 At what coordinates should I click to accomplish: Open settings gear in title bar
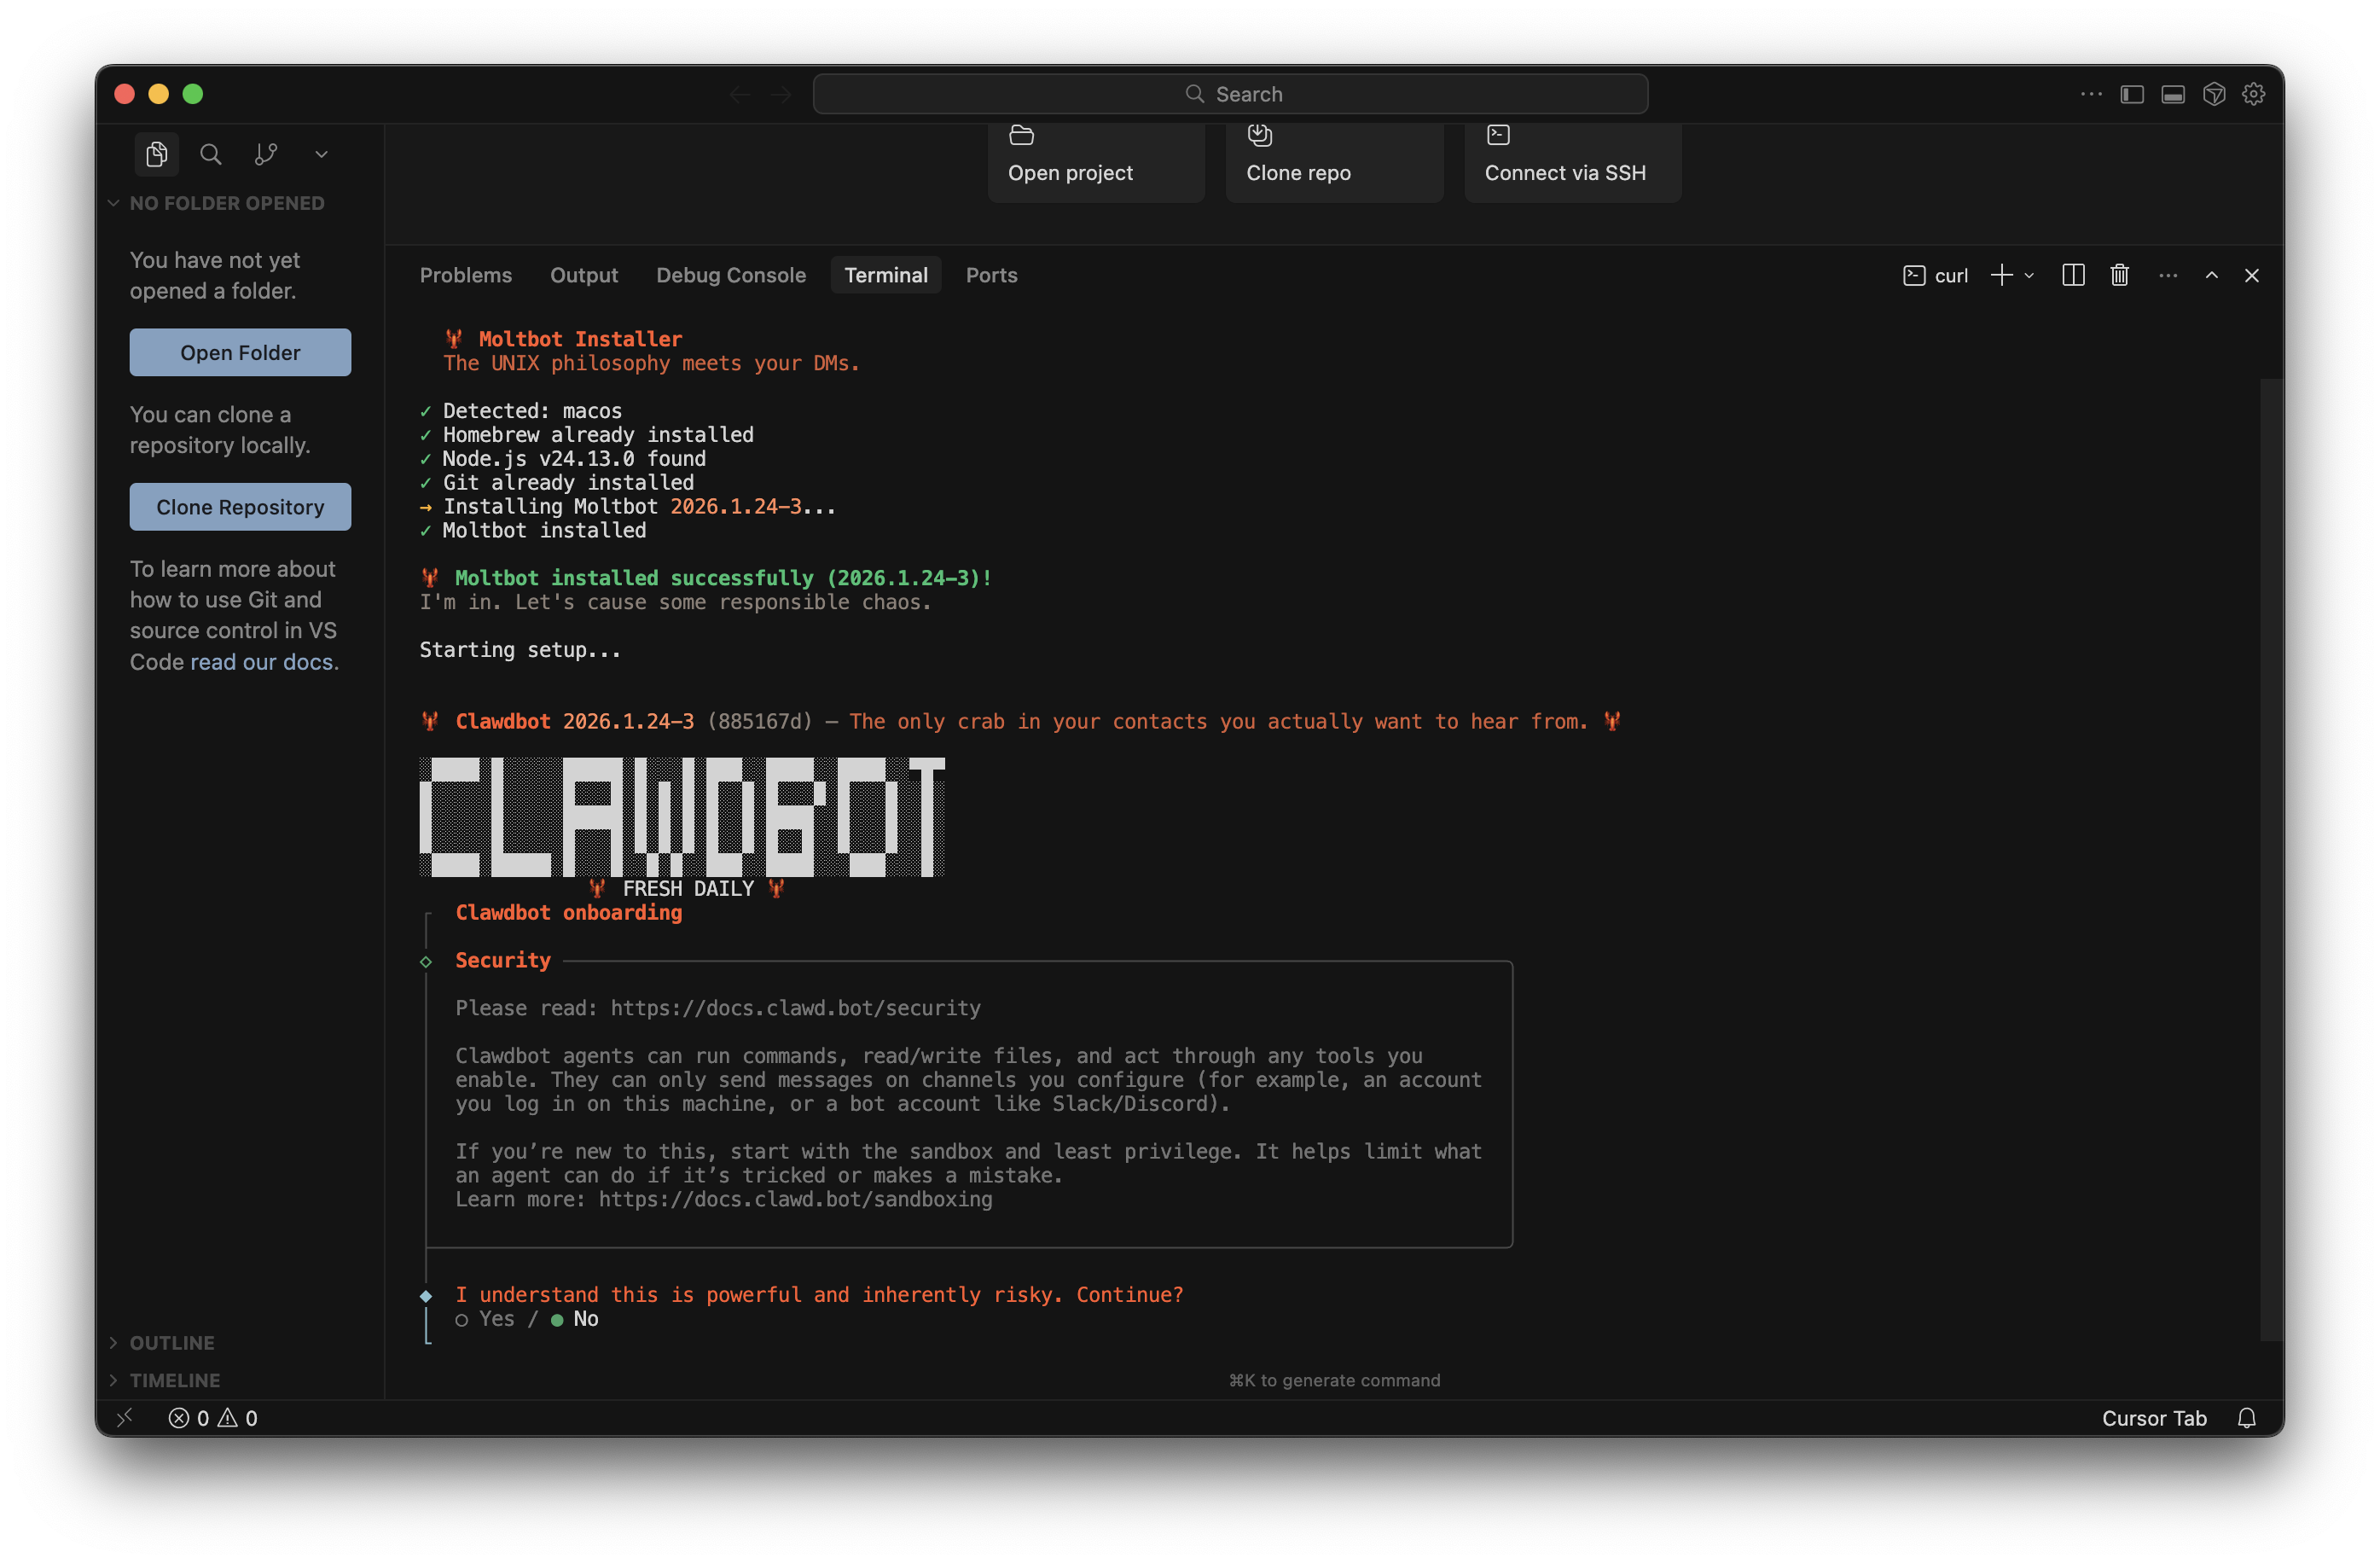click(x=2253, y=94)
